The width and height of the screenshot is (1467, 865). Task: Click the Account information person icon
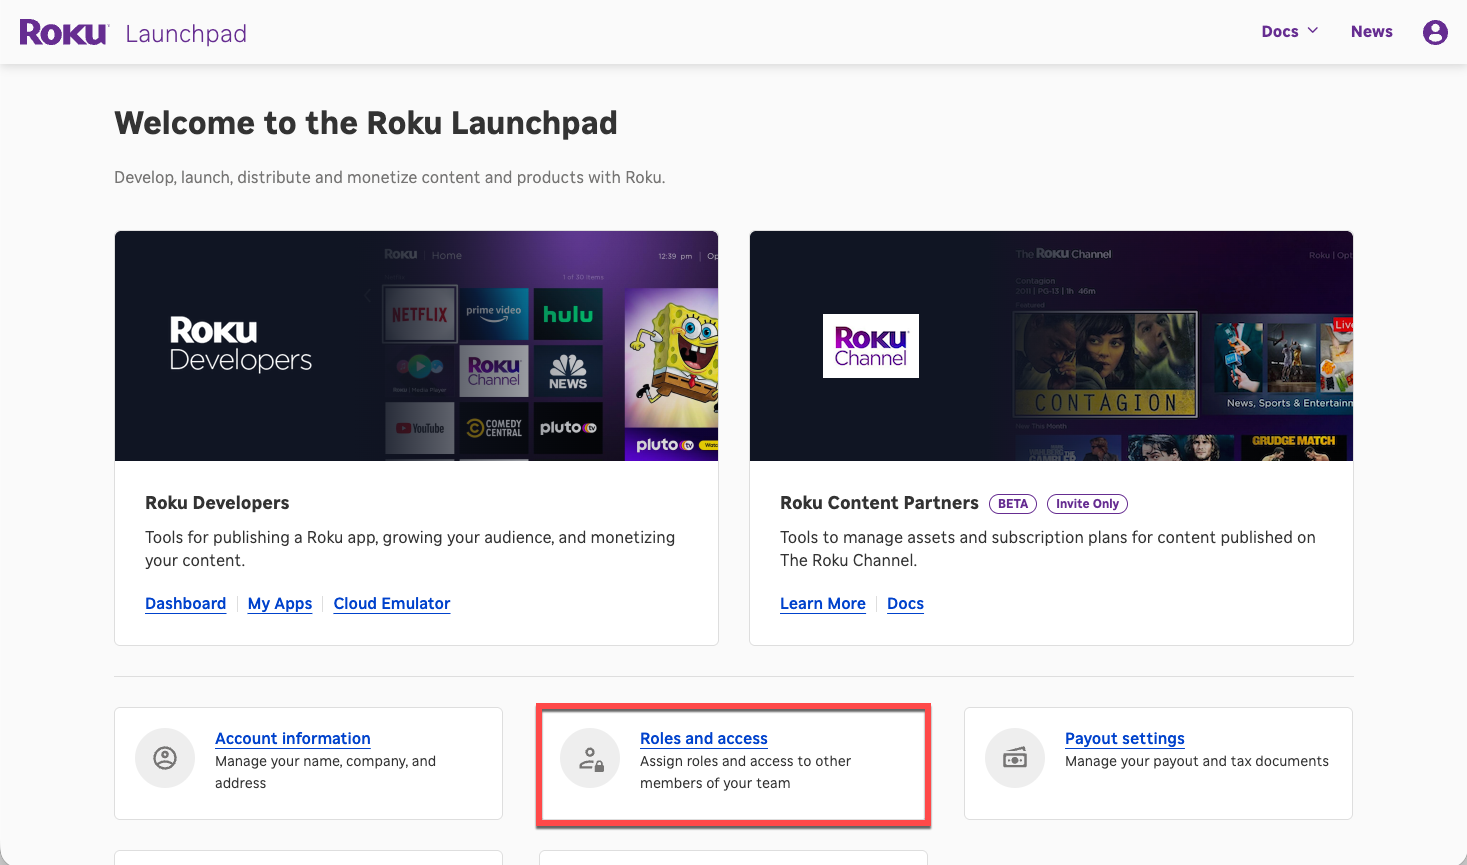pyautogui.click(x=165, y=758)
